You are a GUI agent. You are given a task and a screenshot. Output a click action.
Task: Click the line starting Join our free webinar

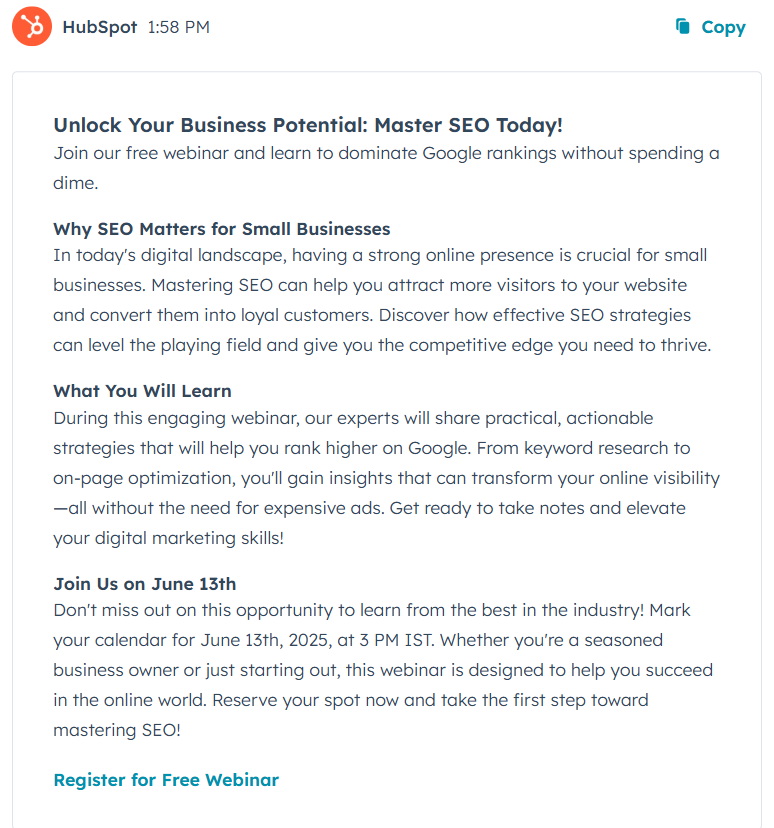point(386,153)
